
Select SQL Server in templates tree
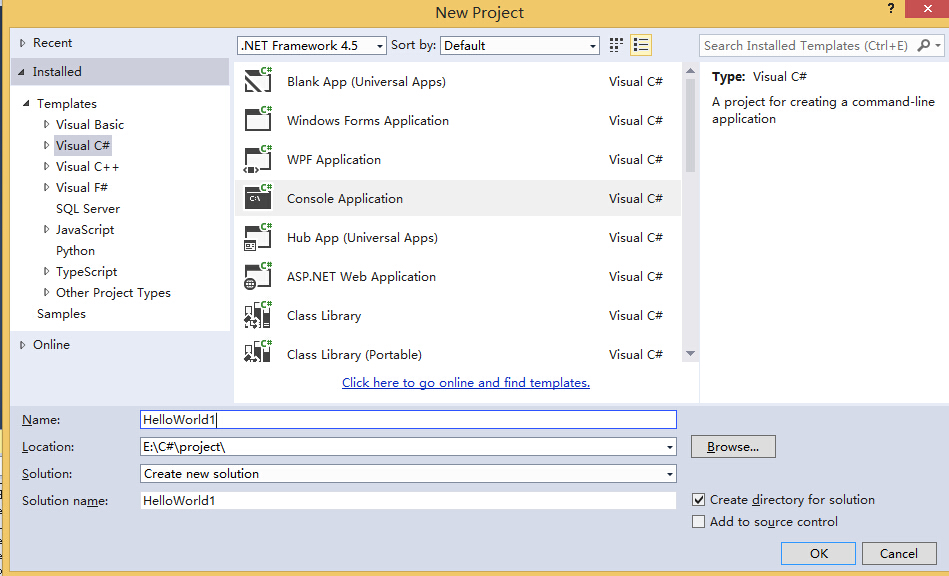pos(88,209)
